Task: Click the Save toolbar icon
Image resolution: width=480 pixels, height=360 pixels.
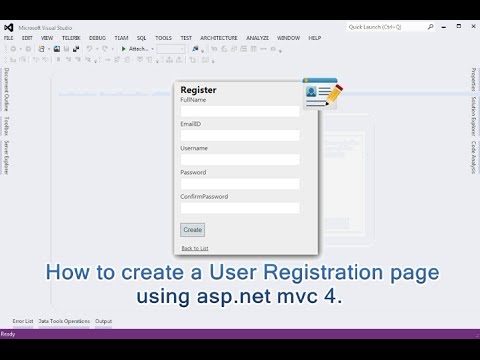Action: tap(67, 49)
